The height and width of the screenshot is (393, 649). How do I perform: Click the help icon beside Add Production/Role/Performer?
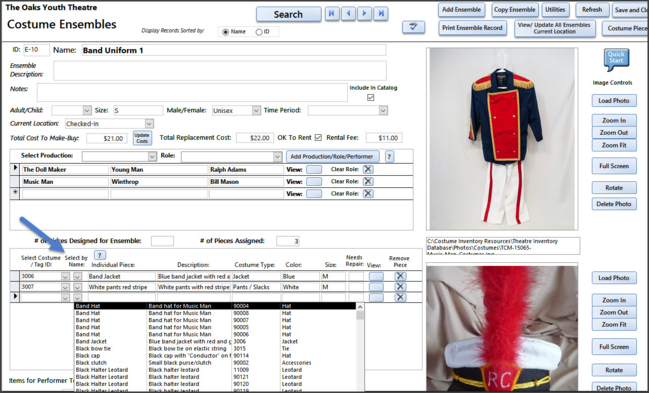tap(389, 156)
